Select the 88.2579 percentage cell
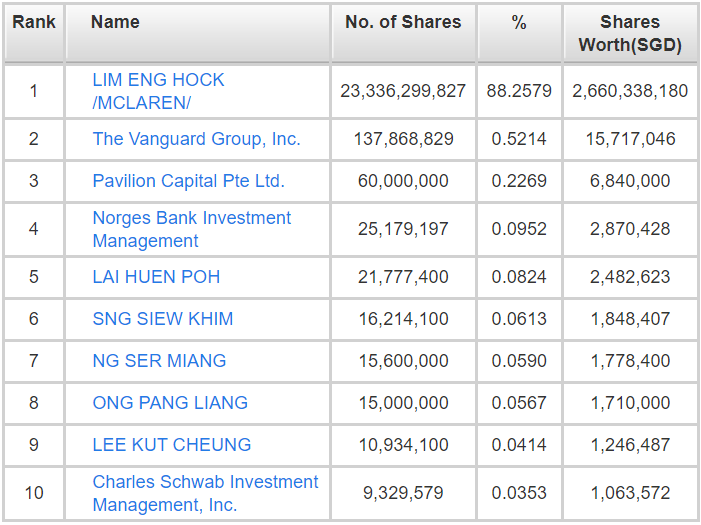701x525 pixels. pyautogui.click(x=519, y=91)
